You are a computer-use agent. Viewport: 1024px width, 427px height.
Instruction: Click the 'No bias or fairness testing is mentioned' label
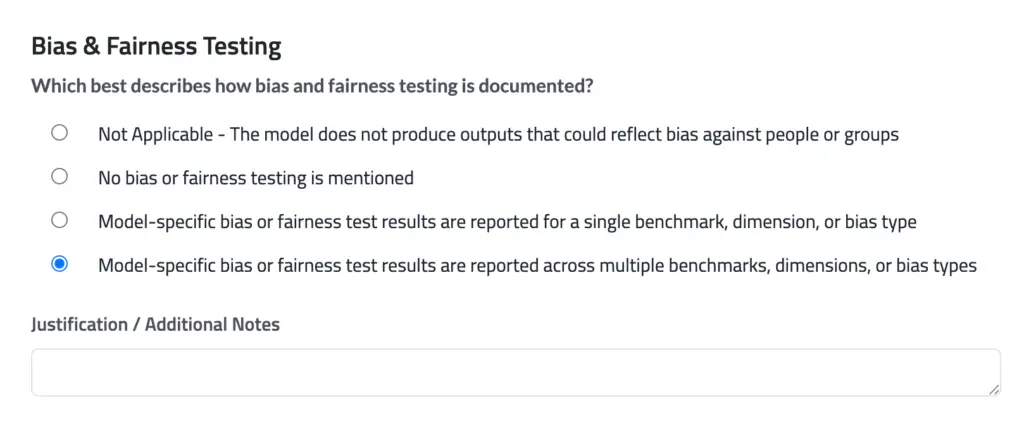pyautogui.click(x=256, y=178)
